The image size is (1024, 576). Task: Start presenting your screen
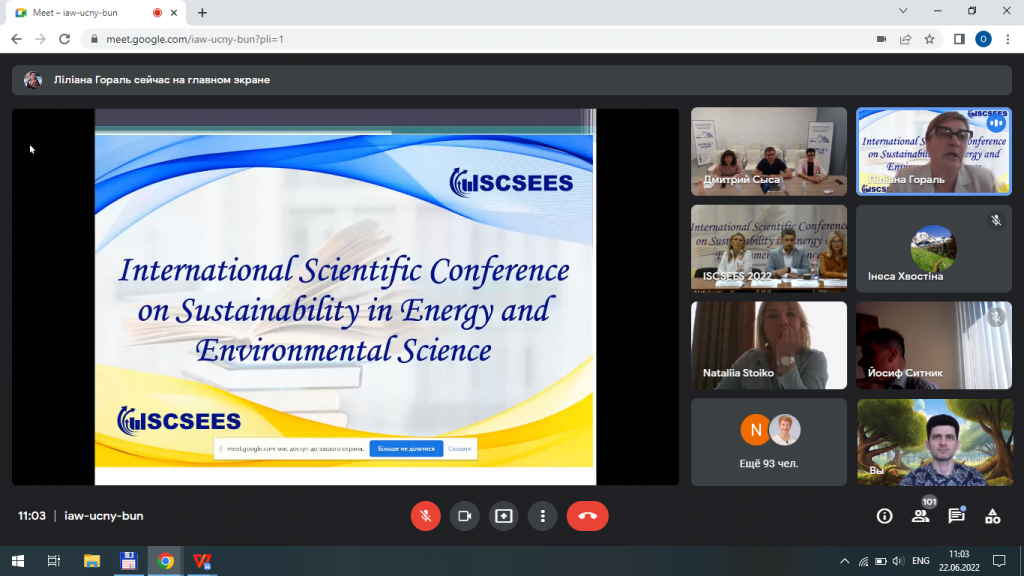pyautogui.click(x=504, y=516)
